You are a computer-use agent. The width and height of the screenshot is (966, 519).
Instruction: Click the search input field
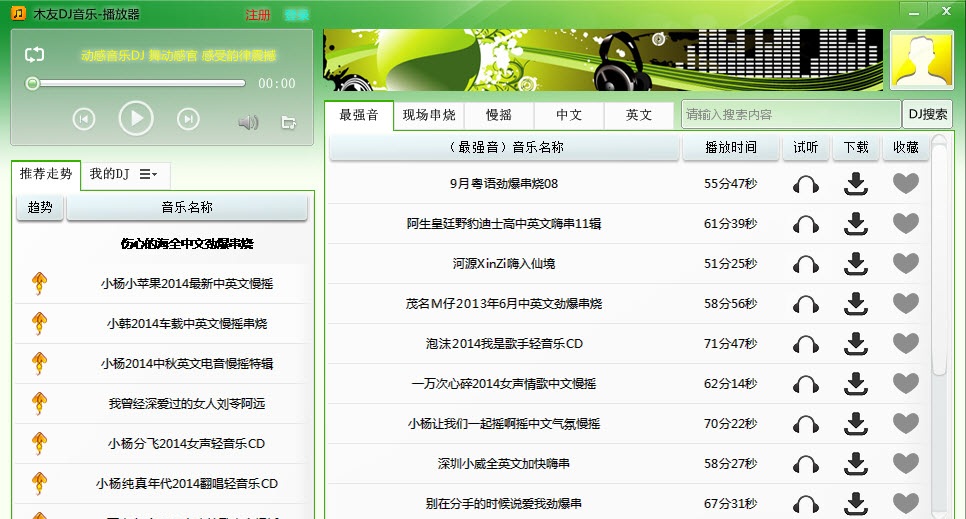[x=790, y=115]
